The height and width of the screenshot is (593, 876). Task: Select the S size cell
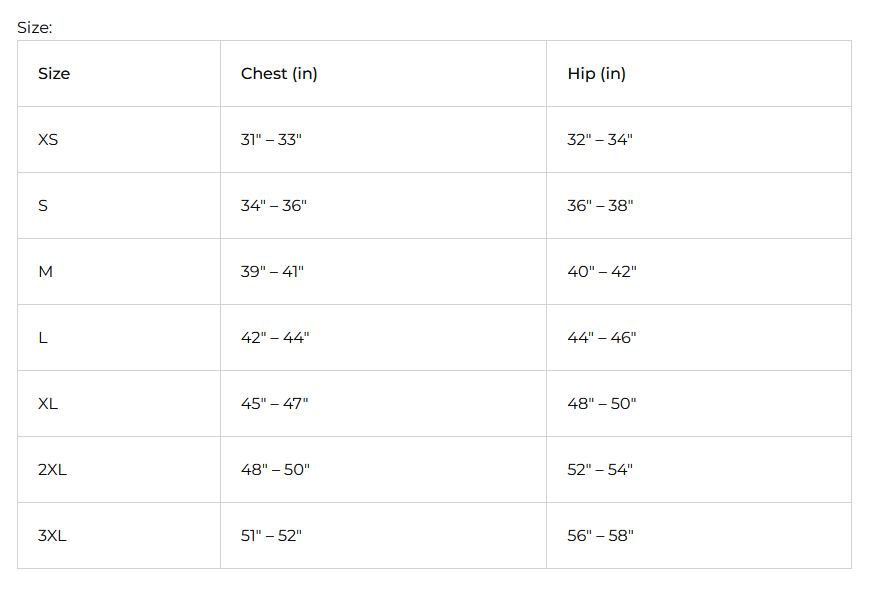pos(43,206)
